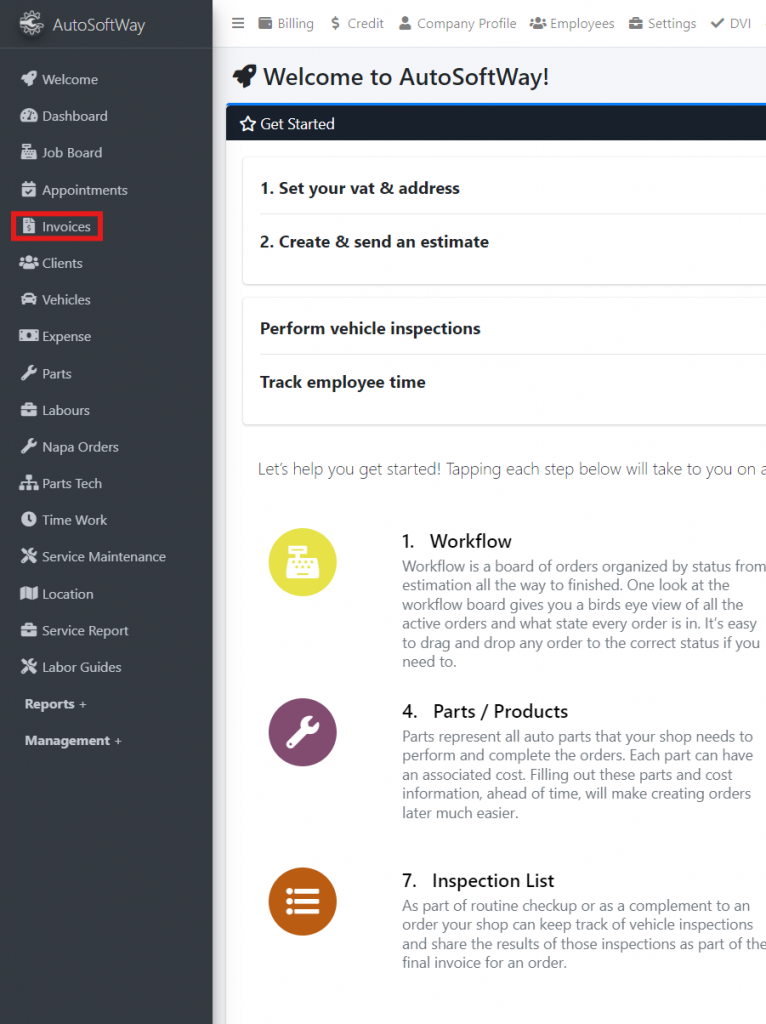Viewport: 766px width, 1024px height.
Task: Go to Parts Tech in the sidebar
Action: point(72,483)
